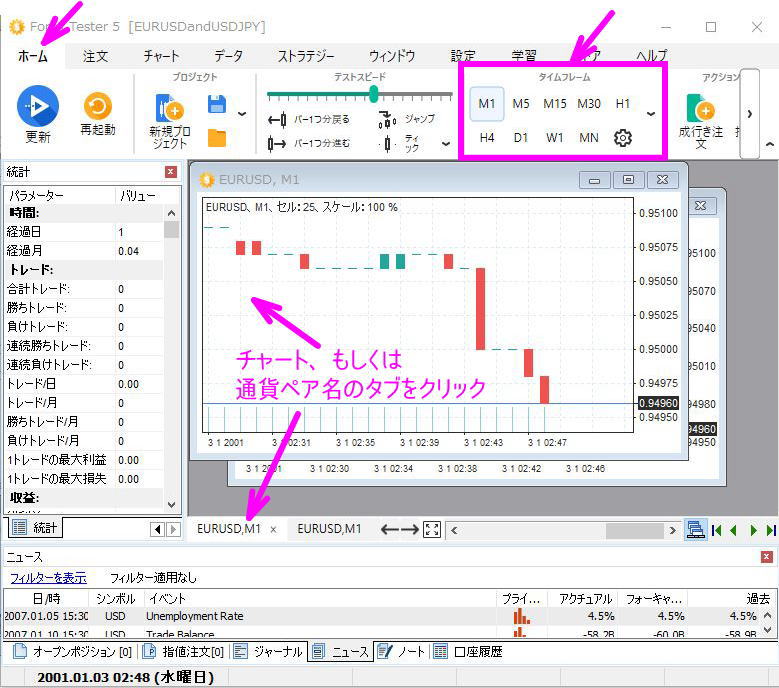Close the News panel red X
This screenshot has height=688, width=779.
[767, 557]
